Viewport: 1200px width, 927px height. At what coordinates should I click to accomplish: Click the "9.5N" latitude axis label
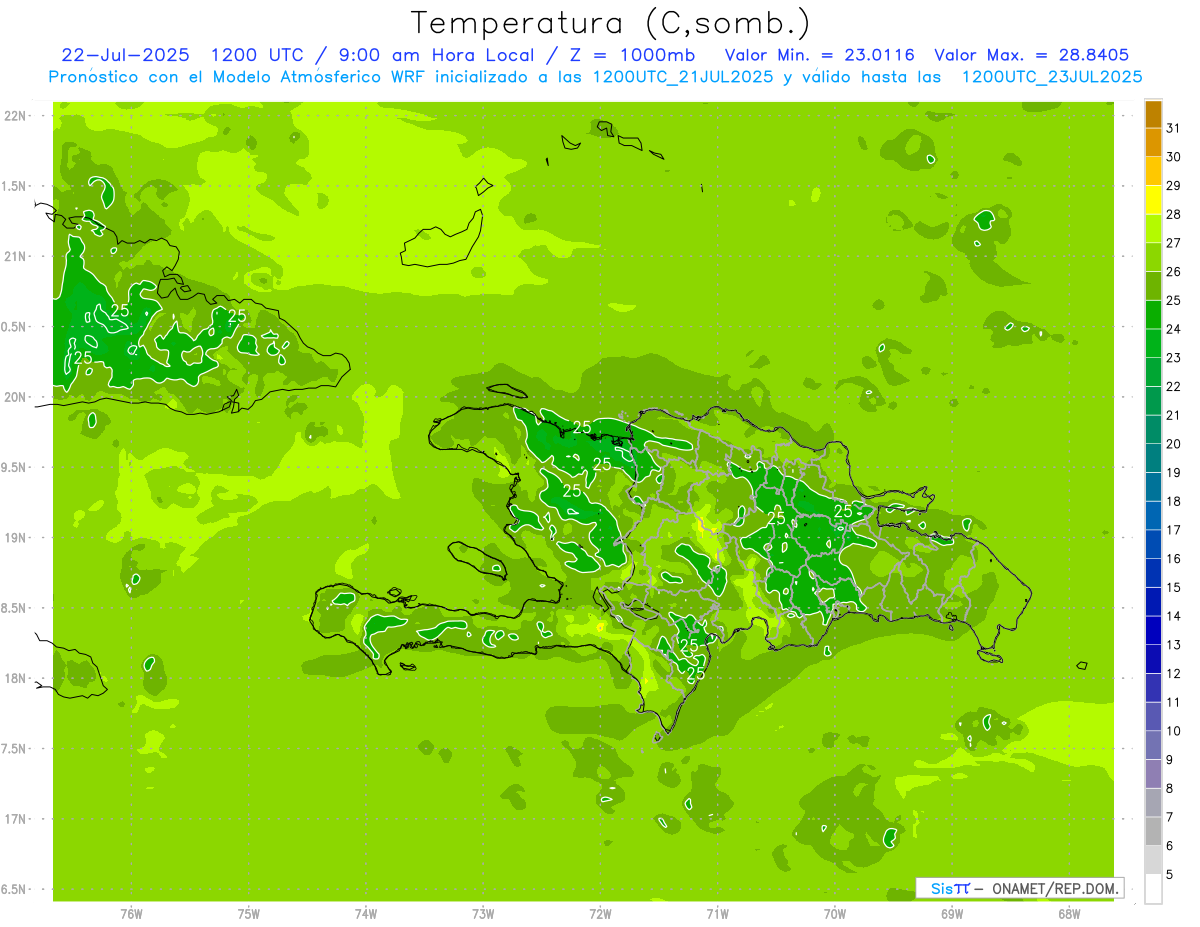point(14,467)
